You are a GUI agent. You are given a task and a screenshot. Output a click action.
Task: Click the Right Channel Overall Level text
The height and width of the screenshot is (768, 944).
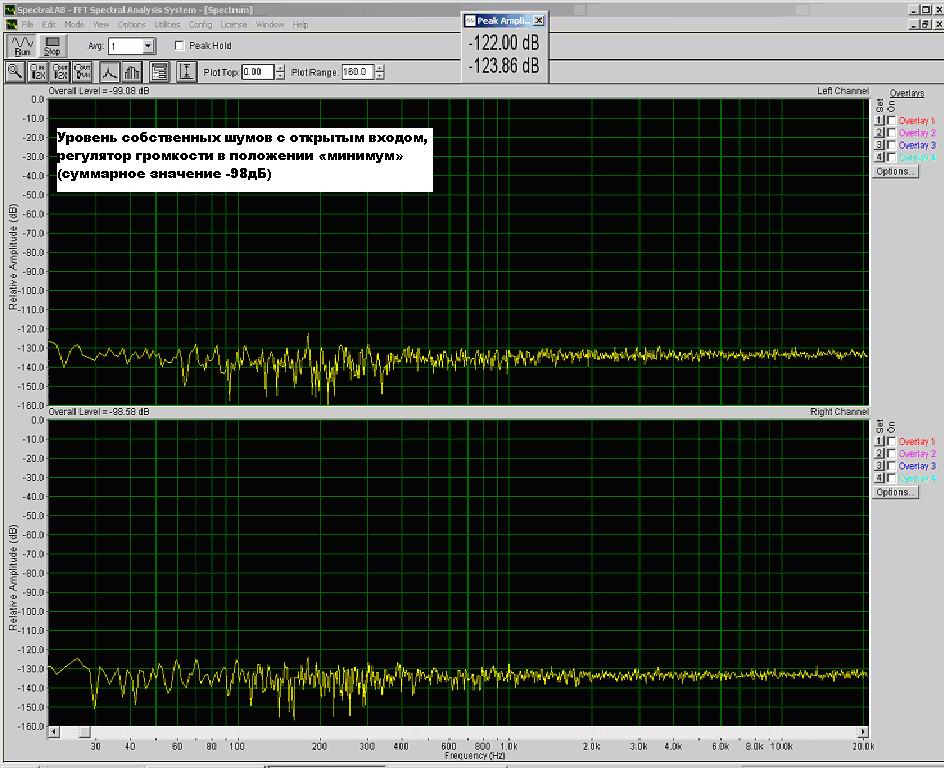[99, 412]
